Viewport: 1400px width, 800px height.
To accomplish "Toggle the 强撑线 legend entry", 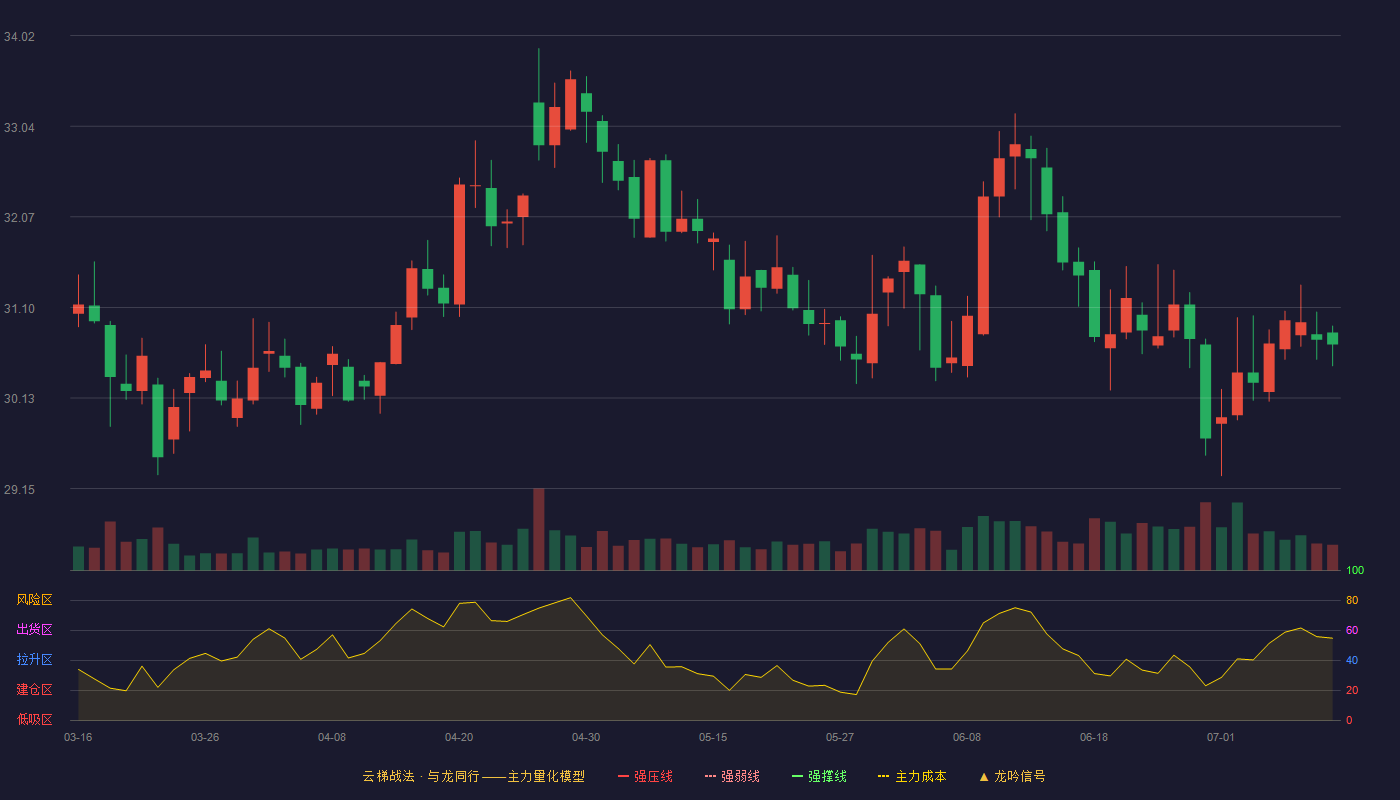I will tap(819, 776).
